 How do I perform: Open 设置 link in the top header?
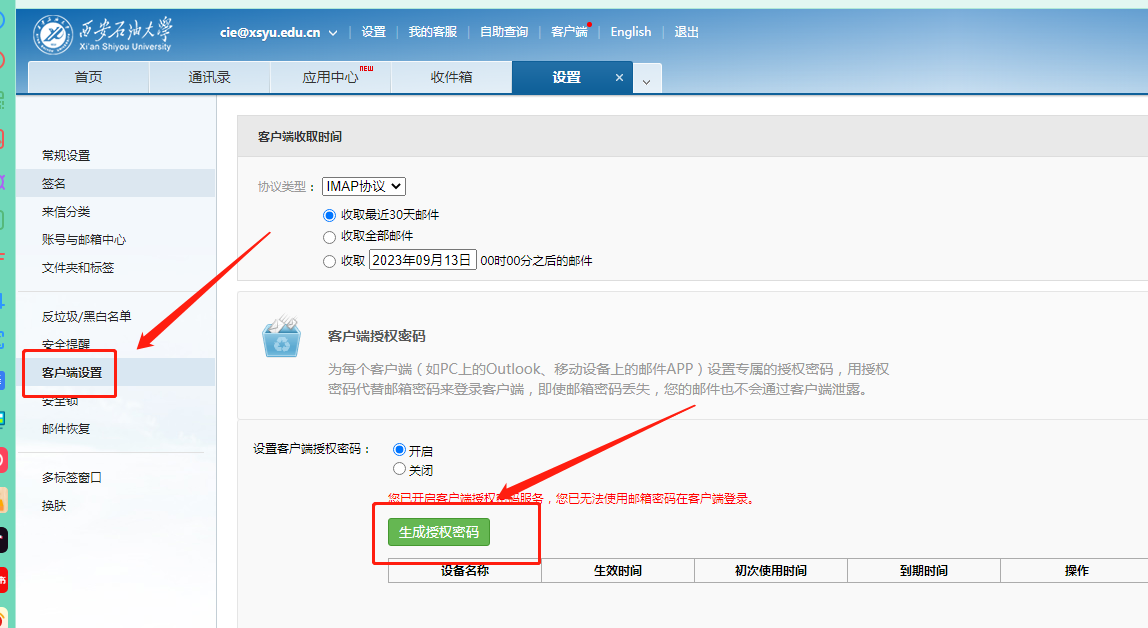373,32
